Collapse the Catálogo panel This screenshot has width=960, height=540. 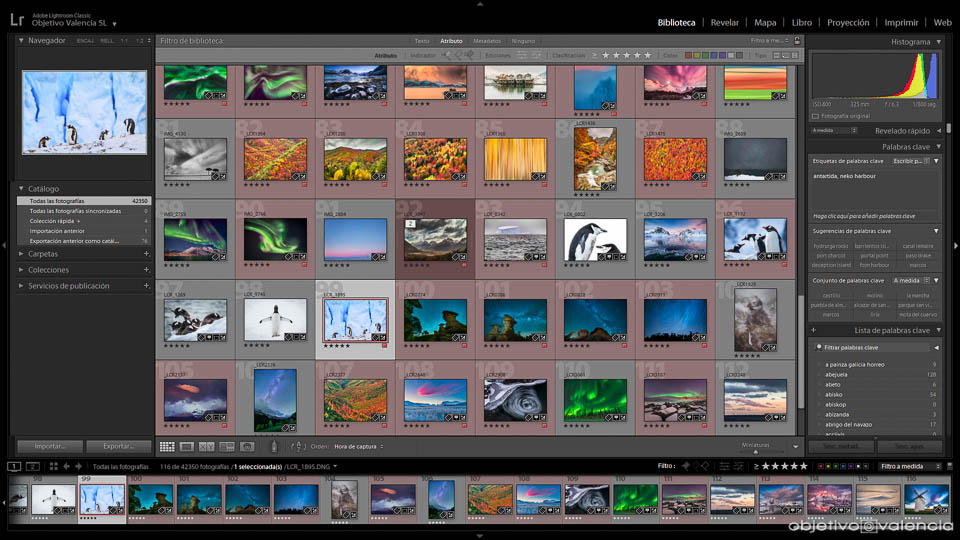coord(21,189)
